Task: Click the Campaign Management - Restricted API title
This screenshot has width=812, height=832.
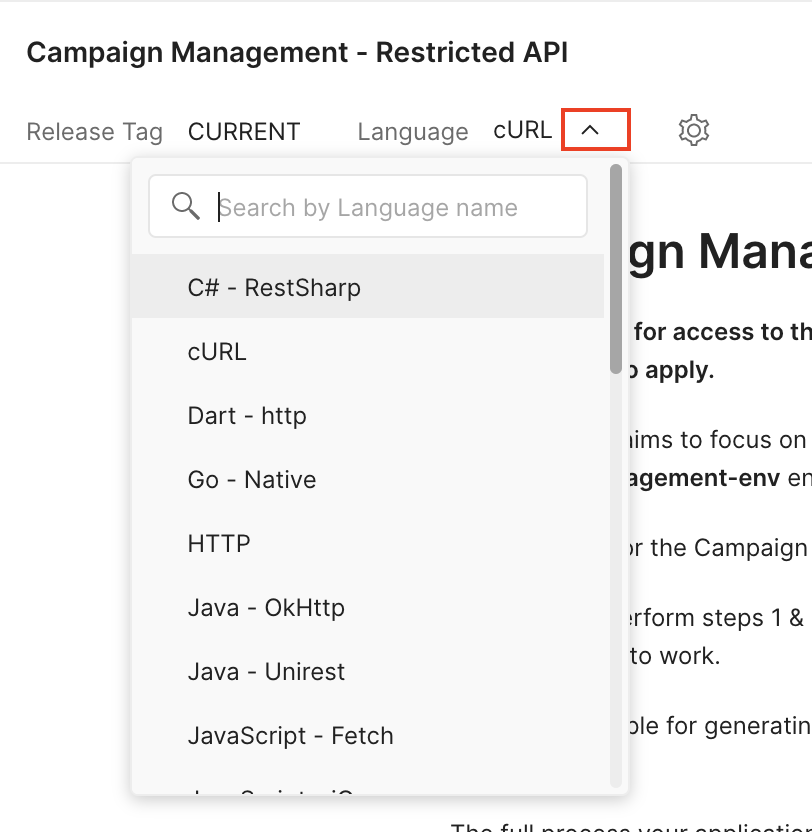Action: [297, 53]
